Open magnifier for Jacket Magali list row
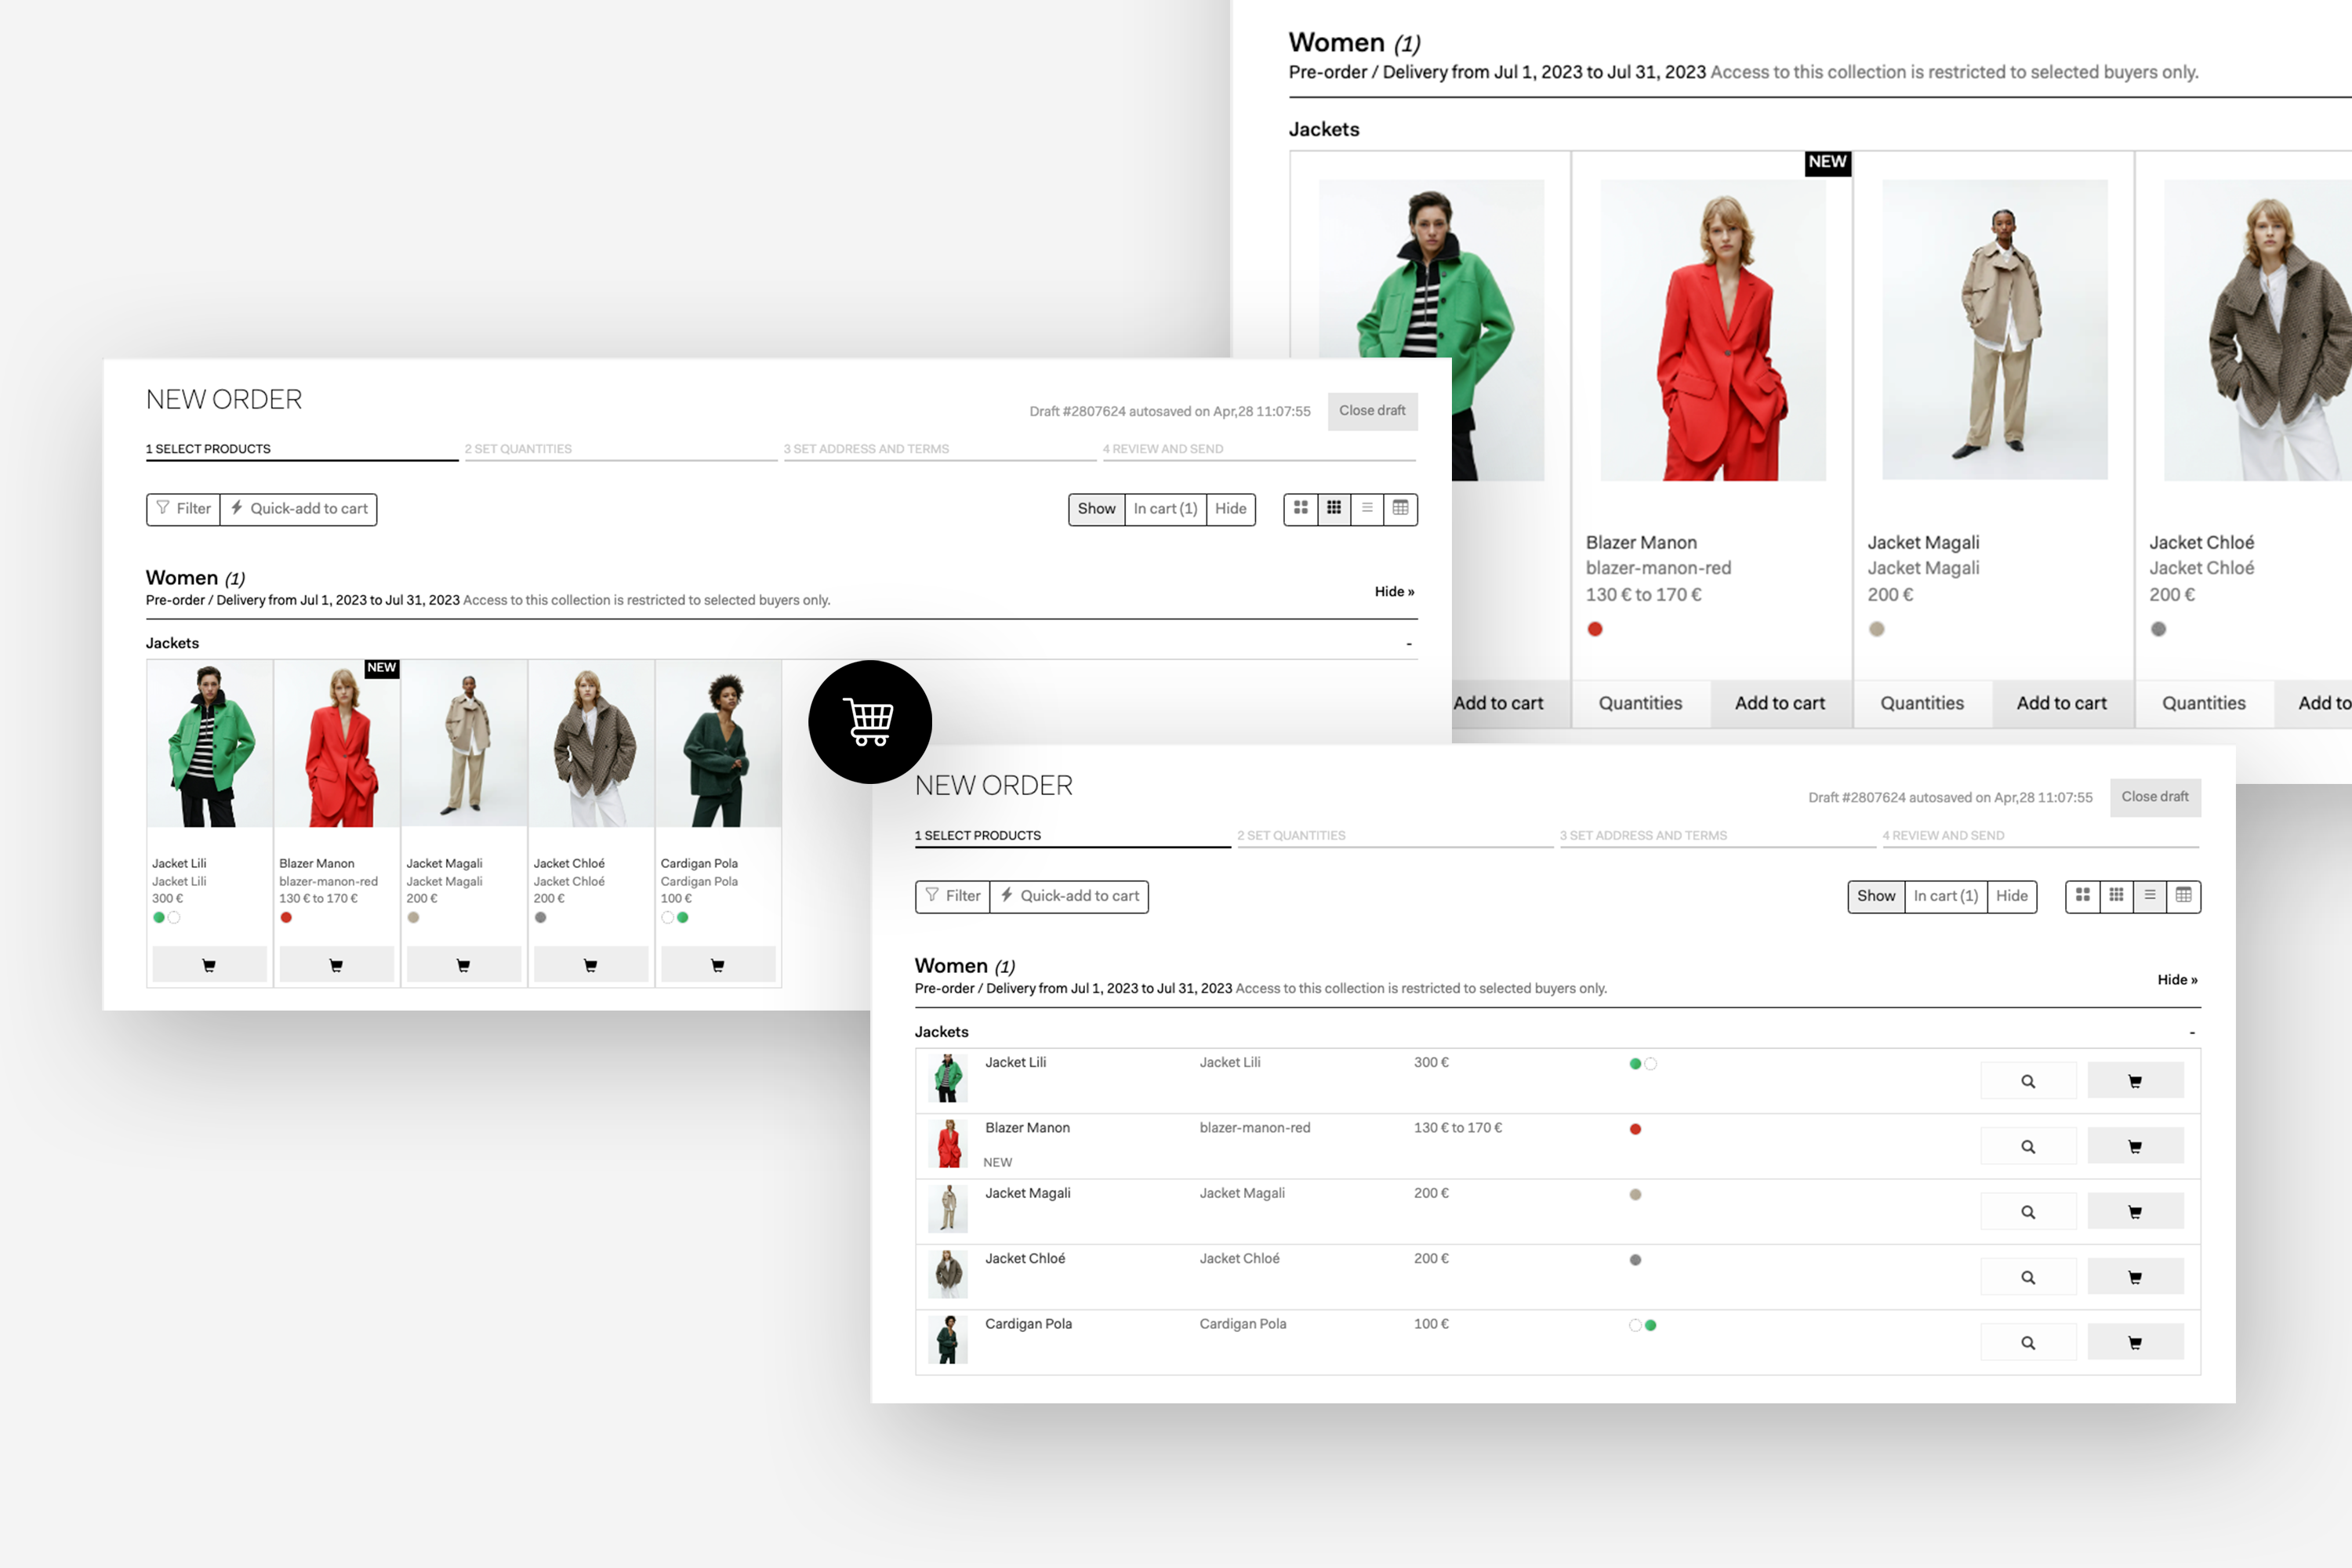The width and height of the screenshot is (2352, 1568). (2028, 1212)
